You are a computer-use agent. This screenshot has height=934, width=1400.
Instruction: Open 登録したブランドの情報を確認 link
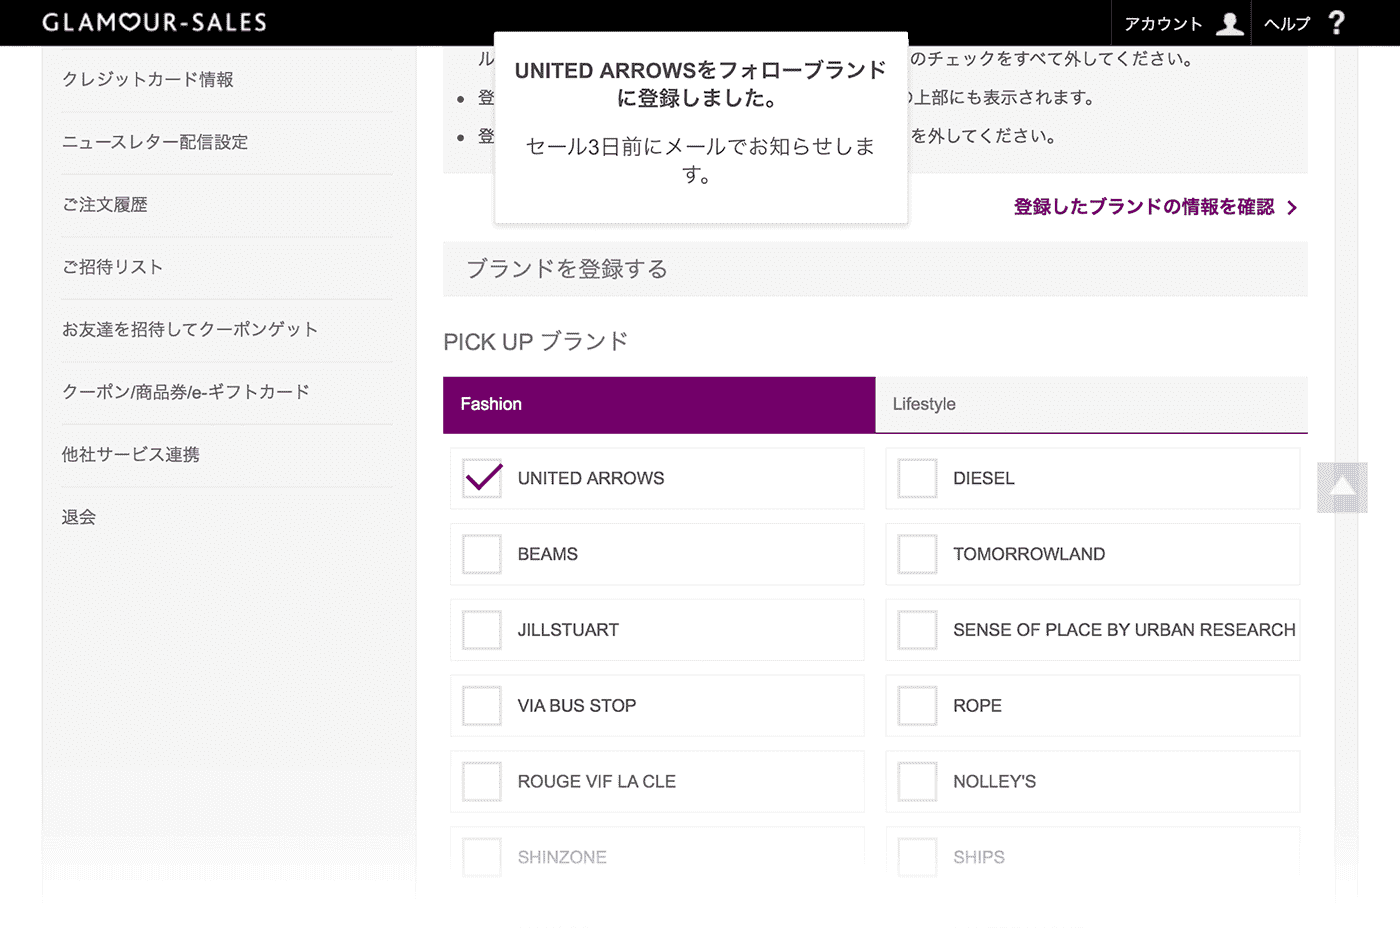[1143, 207]
